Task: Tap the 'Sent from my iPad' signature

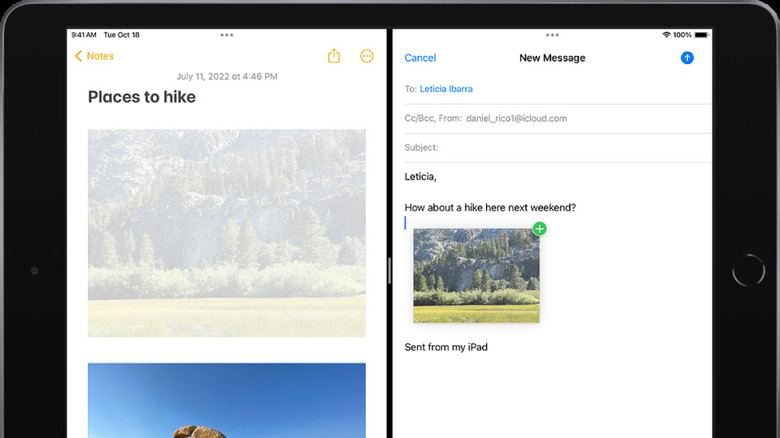Action: 446,347
